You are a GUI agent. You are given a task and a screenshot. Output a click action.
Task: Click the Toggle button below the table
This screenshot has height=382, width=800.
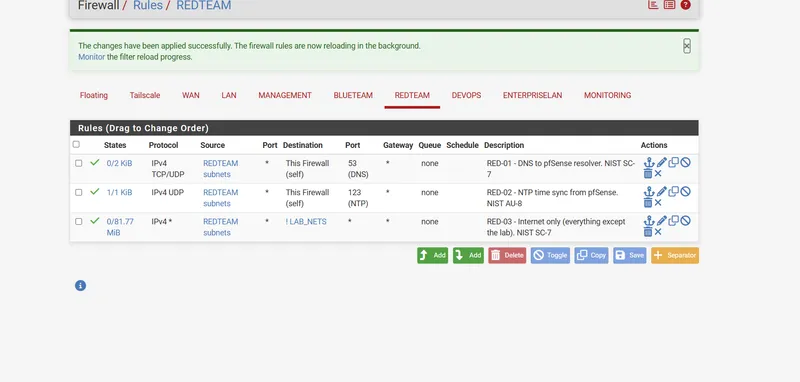(x=551, y=256)
